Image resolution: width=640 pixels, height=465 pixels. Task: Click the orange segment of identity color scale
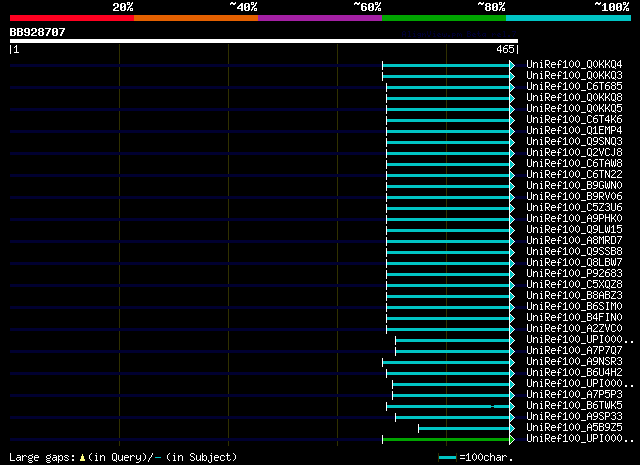(196, 18)
